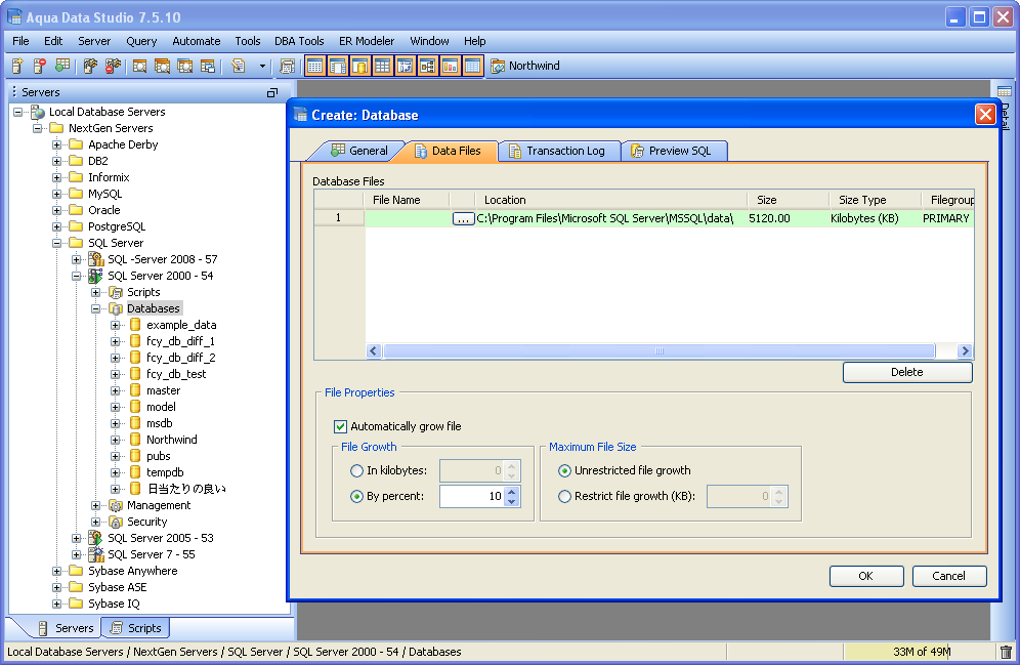Click the pubs database icon in tree
This screenshot has width=1020, height=665.
135,456
